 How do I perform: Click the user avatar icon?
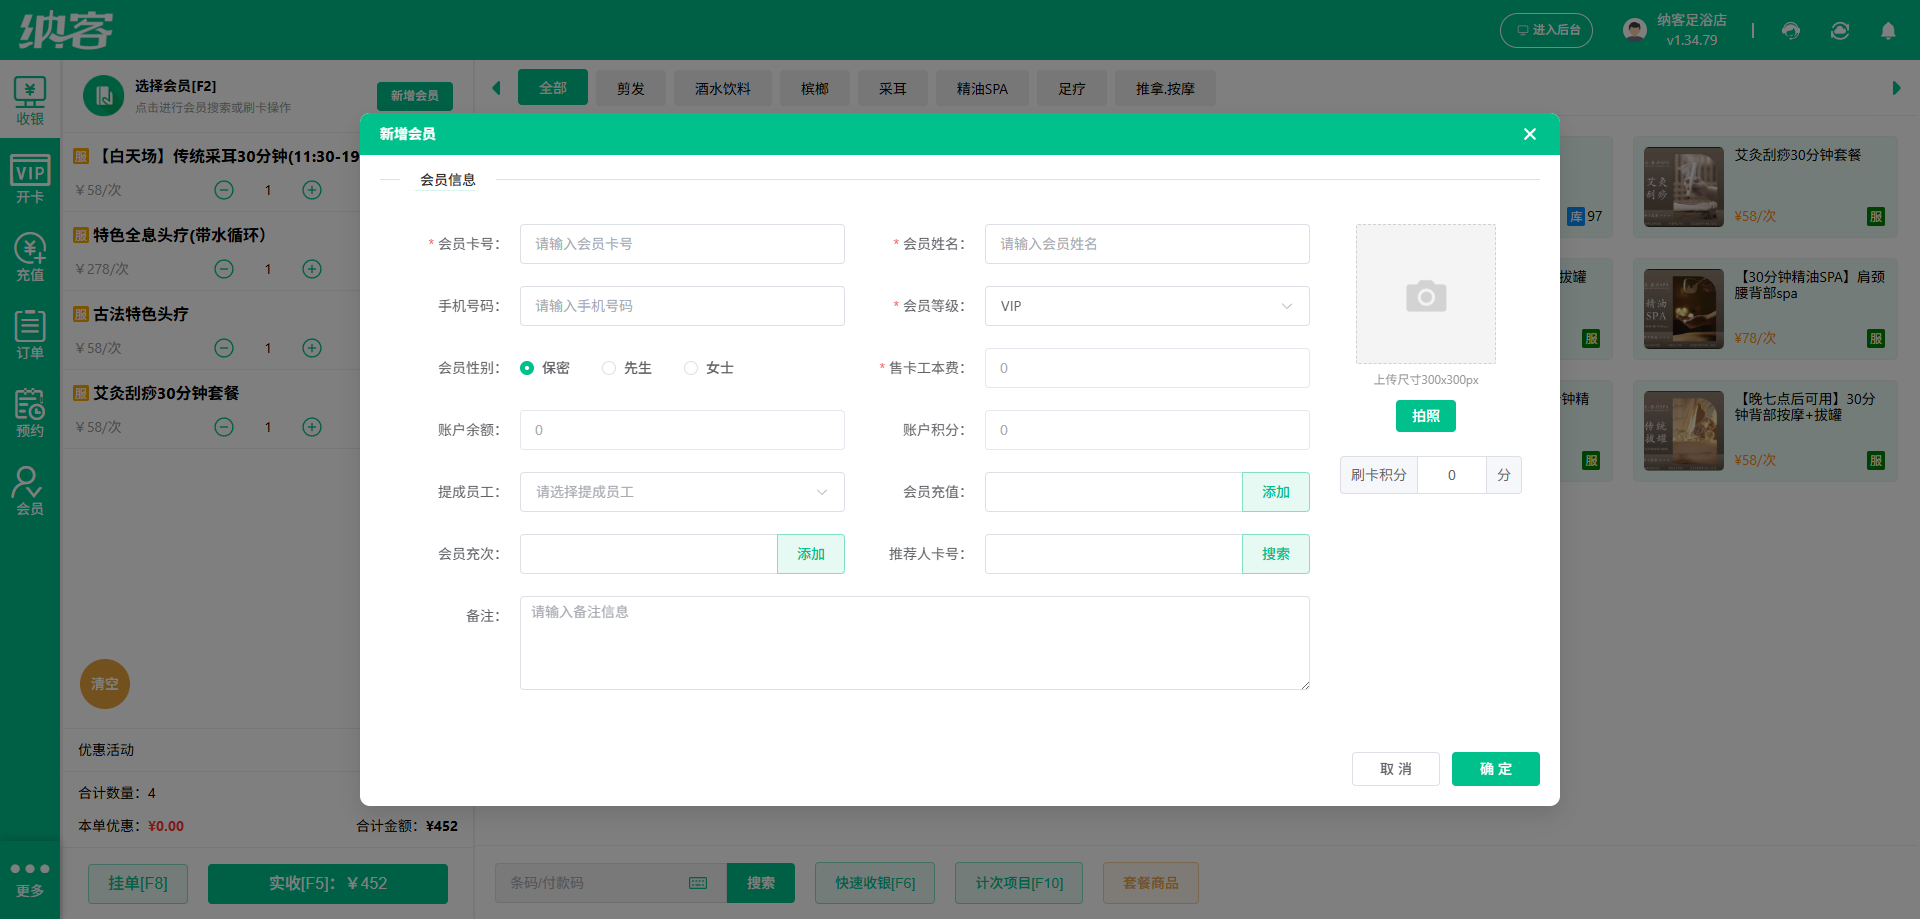(1635, 30)
